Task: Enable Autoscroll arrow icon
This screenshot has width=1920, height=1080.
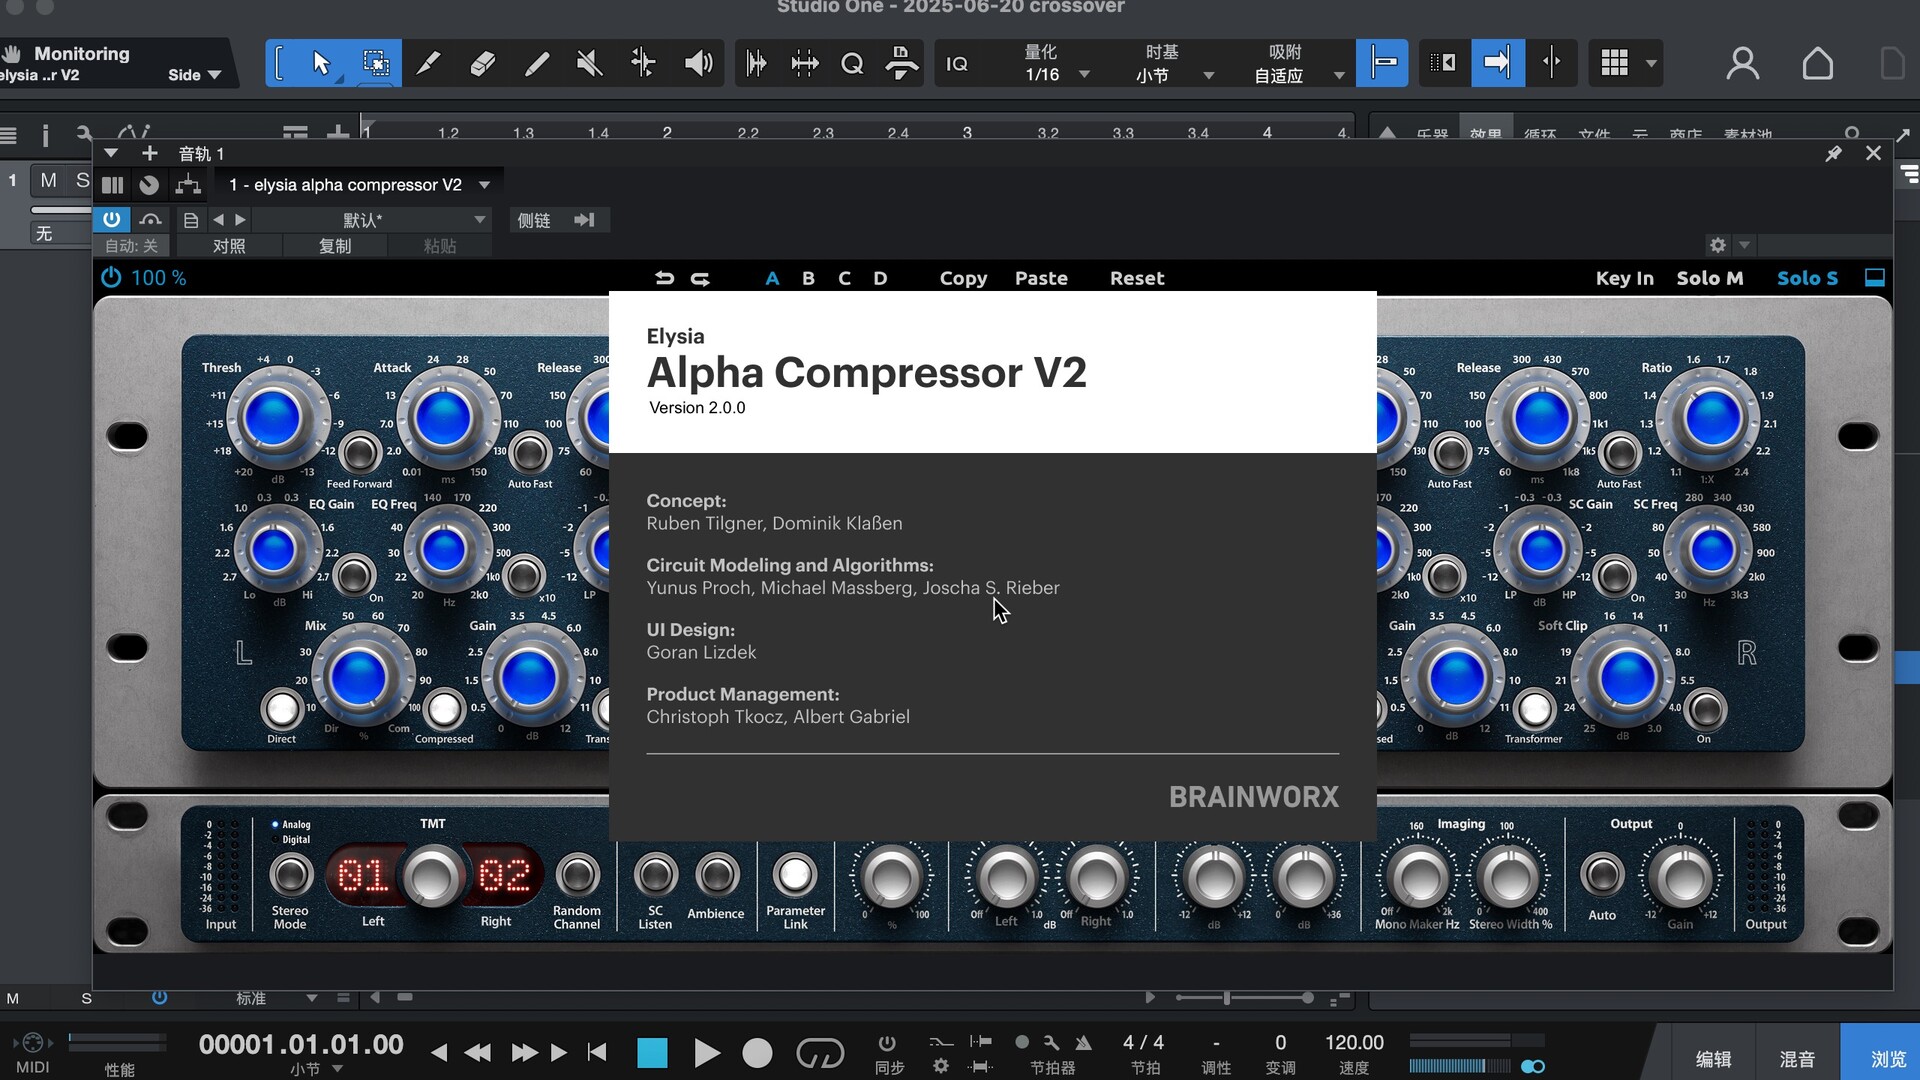Action: (1497, 63)
